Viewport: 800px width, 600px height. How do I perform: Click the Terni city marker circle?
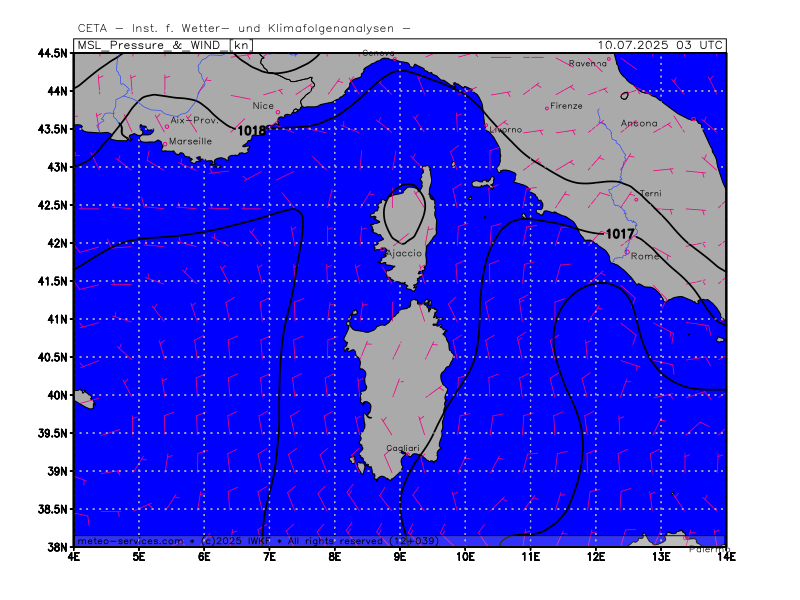[x=636, y=199]
